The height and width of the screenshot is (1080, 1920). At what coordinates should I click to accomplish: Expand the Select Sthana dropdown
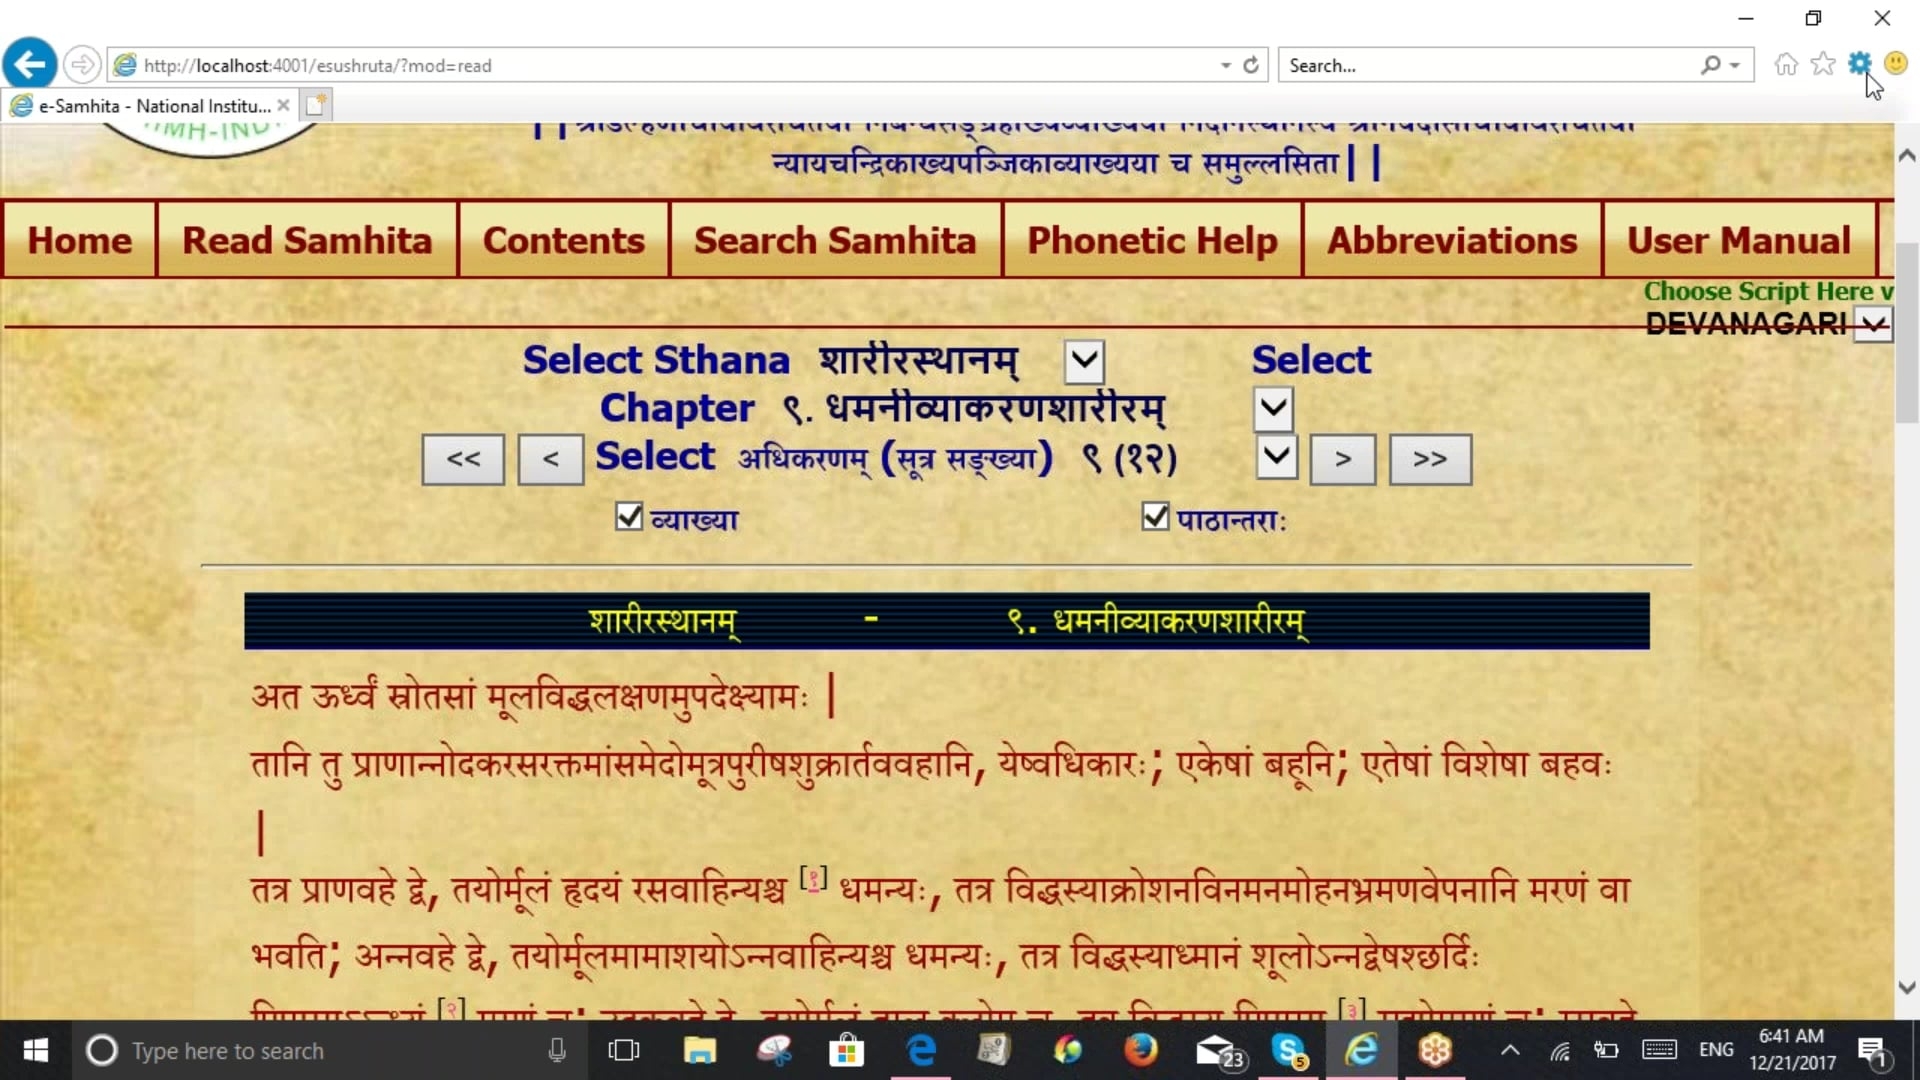(x=1084, y=361)
